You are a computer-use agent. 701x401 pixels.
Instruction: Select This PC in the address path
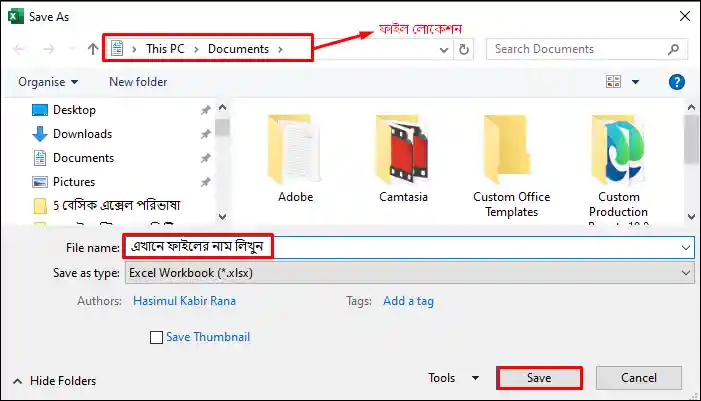pyautogui.click(x=165, y=49)
